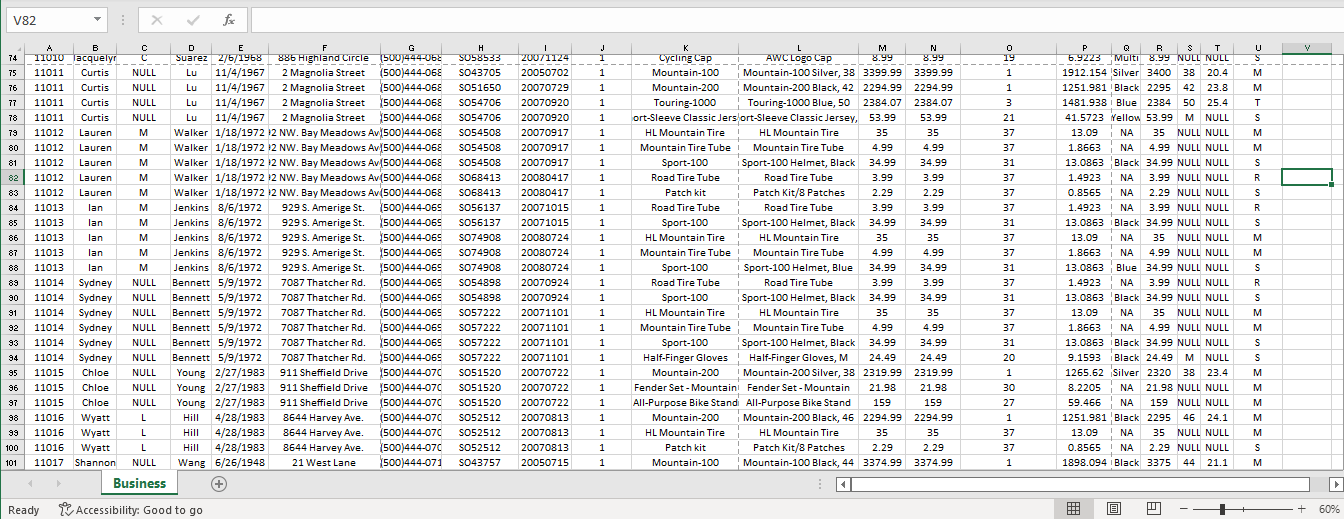Open the Name Box dropdown arrow
Image resolution: width=1344 pixels, height=519 pixels.
coord(97,20)
